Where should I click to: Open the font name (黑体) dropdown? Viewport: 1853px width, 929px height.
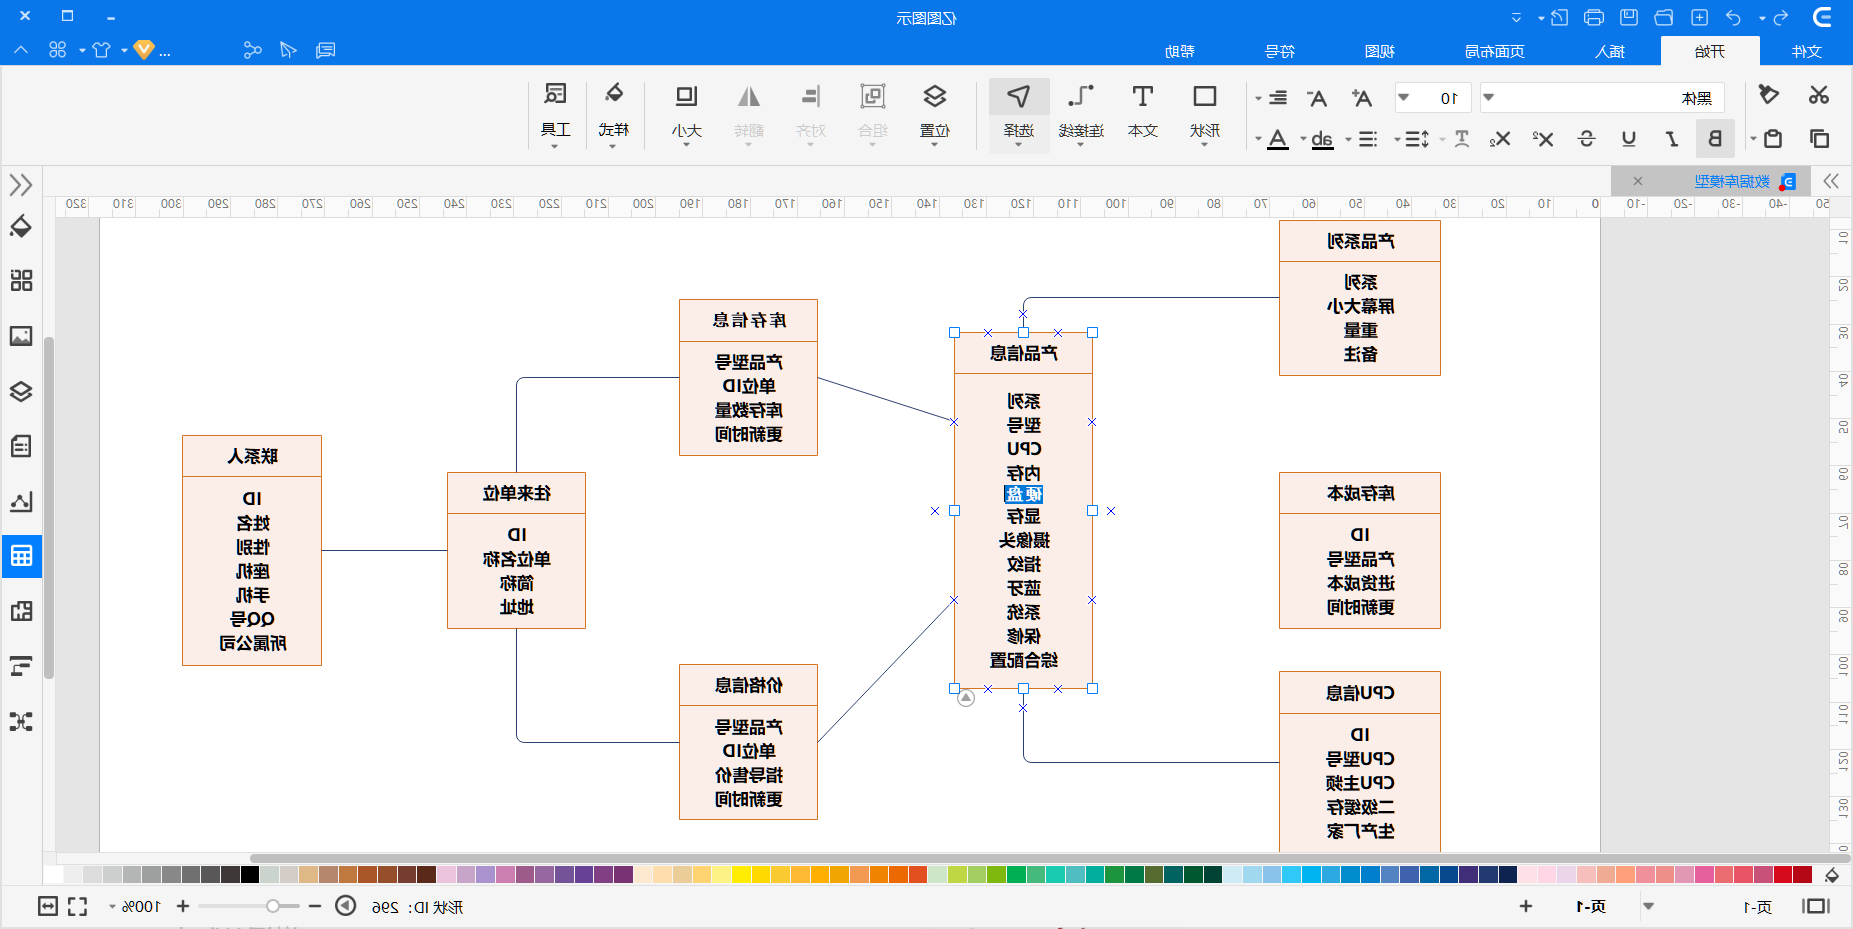(x=1488, y=98)
